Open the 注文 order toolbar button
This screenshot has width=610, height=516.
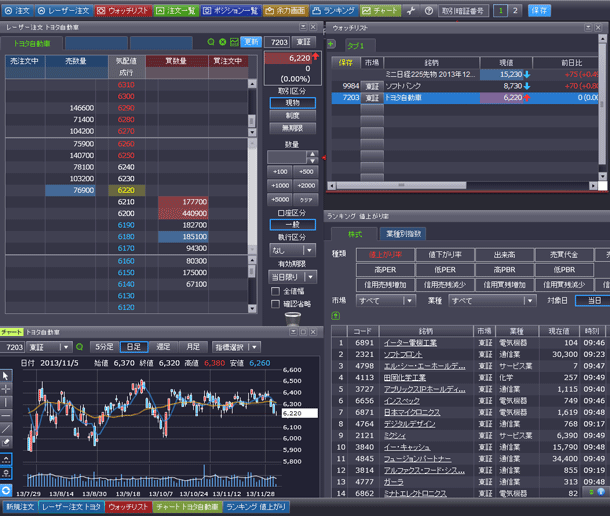[18, 11]
